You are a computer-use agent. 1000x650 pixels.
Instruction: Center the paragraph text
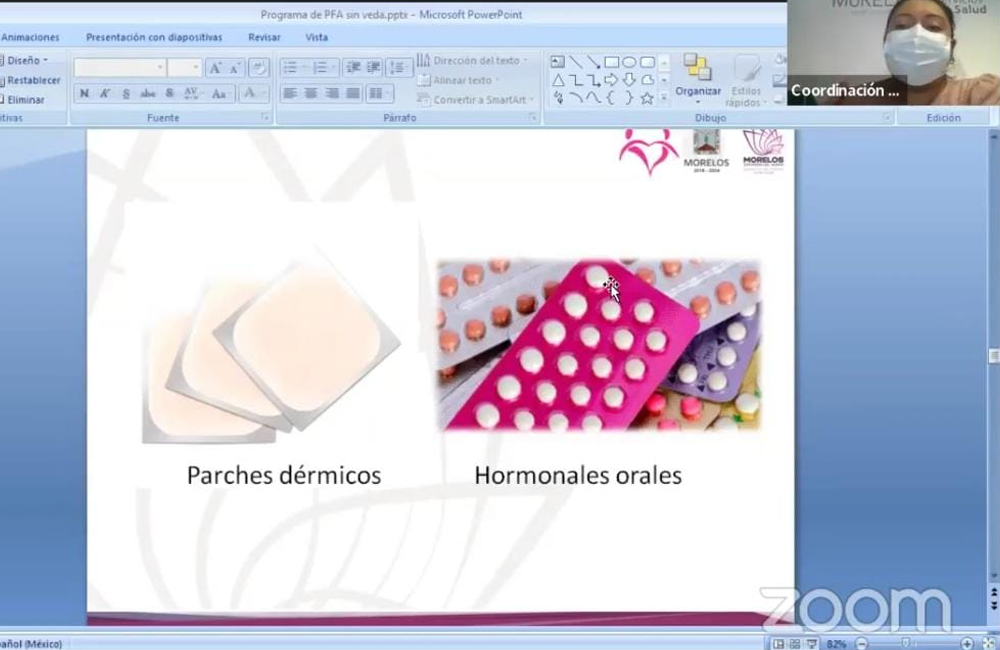tap(311, 94)
